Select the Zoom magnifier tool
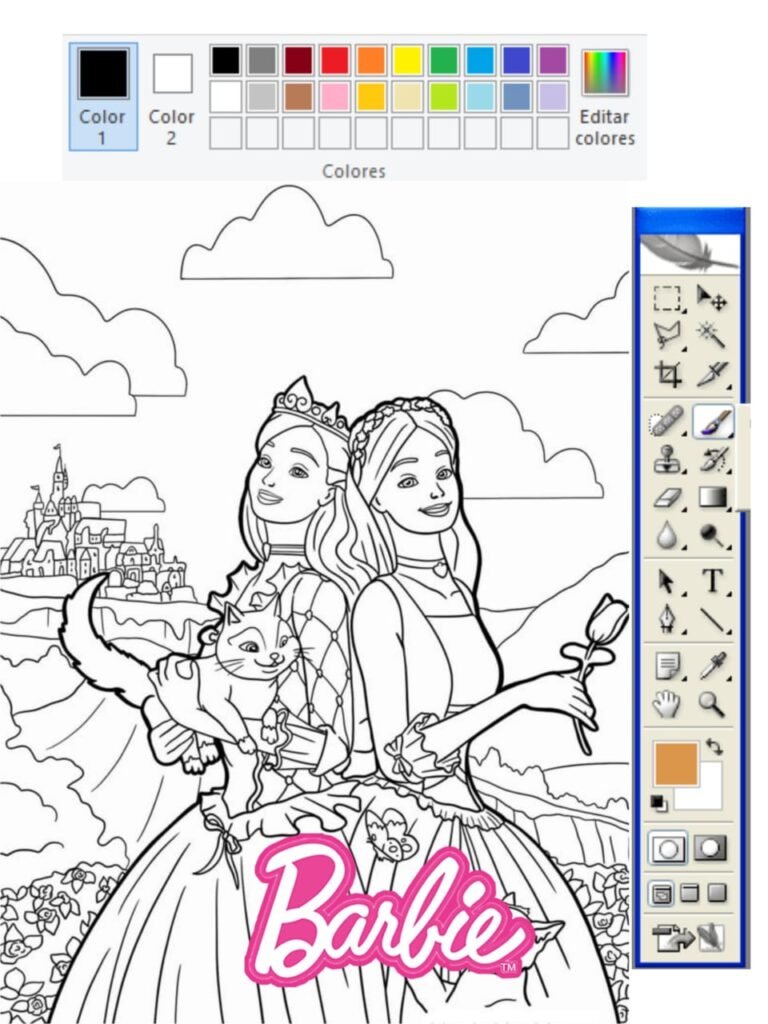Screen dimensions: 768x1024 point(712,705)
